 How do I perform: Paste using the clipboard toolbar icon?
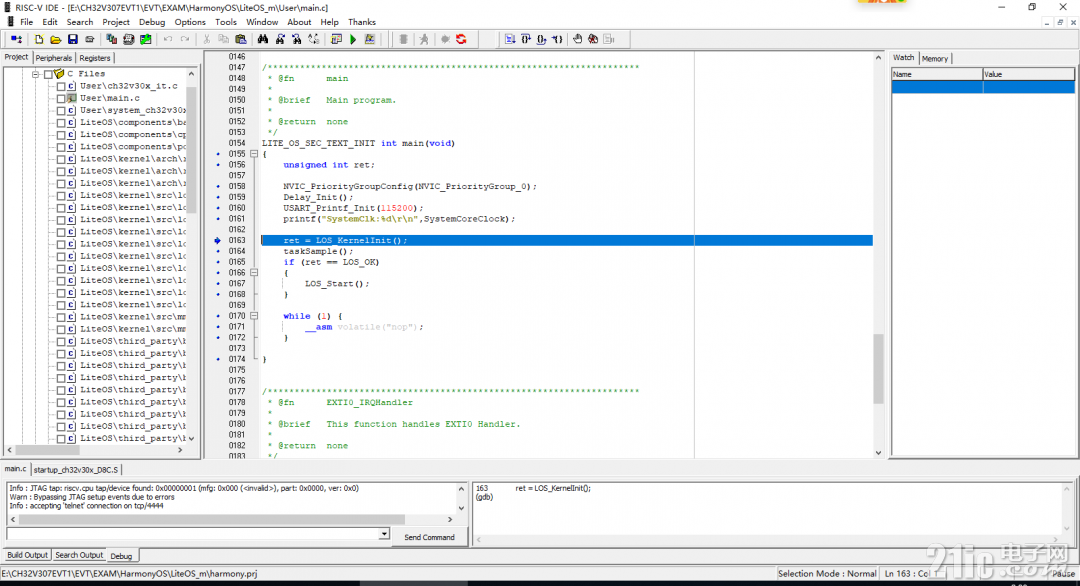point(240,40)
